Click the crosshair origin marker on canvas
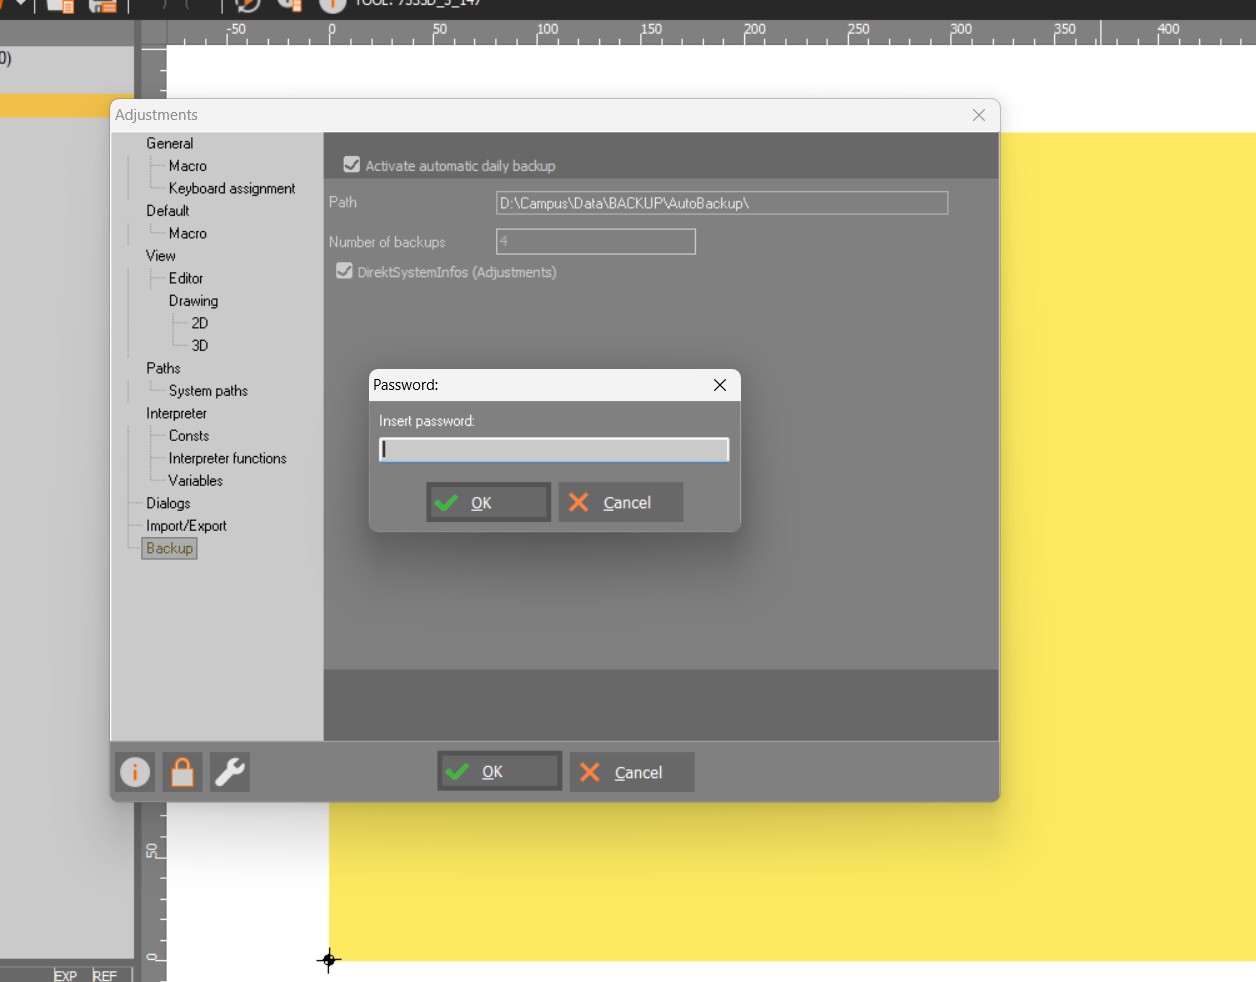This screenshot has width=1256, height=982. (329, 960)
